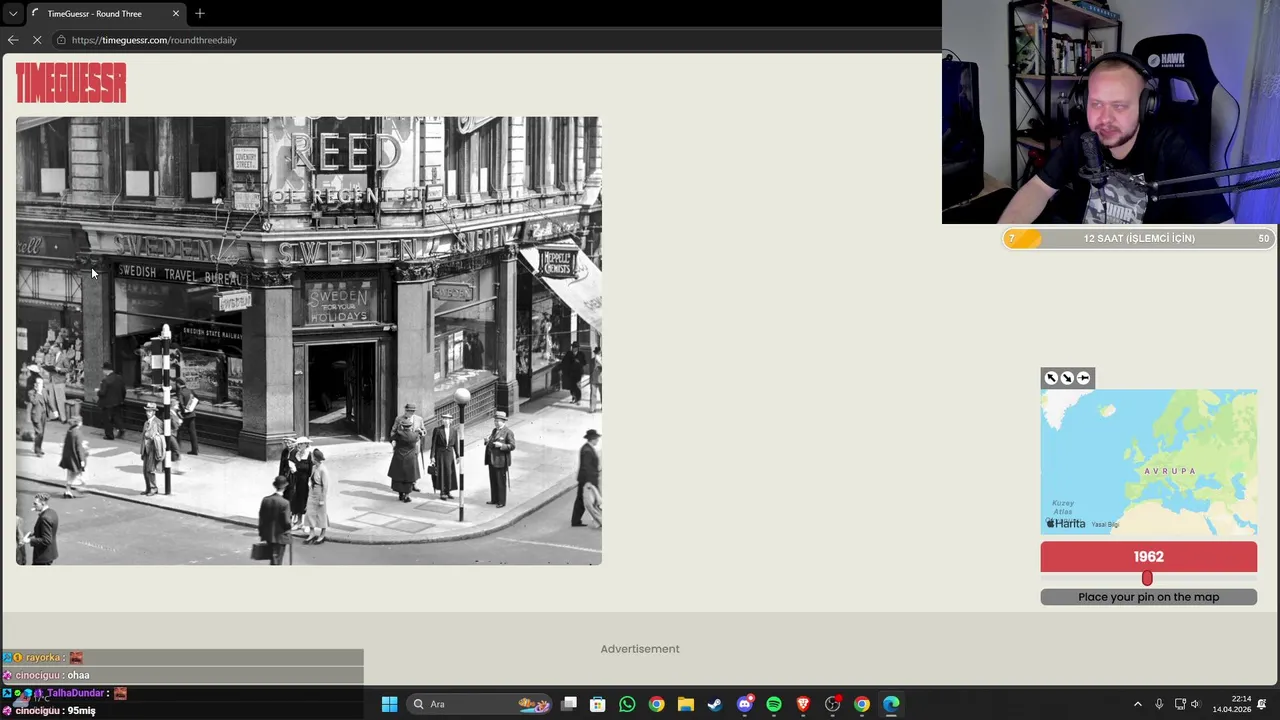Click the microphone tray icon
Image resolution: width=1280 pixels, height=720 pixels.
tap(1159, 704)
